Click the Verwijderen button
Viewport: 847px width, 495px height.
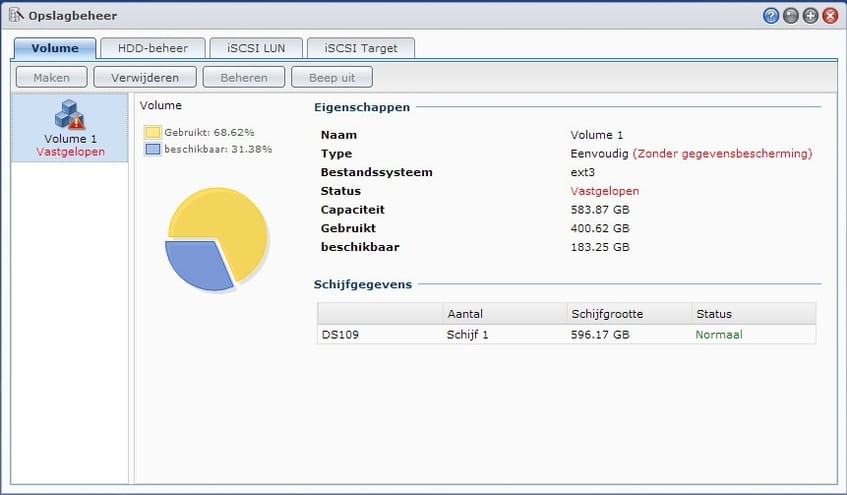(144, 77)
